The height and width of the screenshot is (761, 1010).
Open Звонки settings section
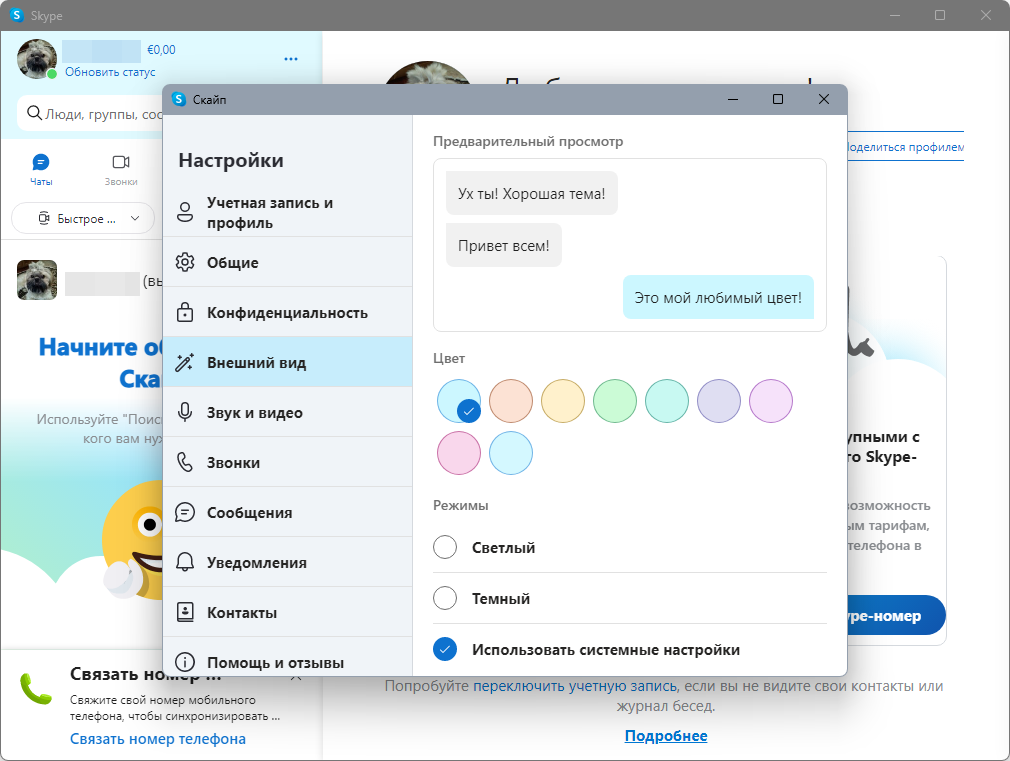[x=287, y=462]
